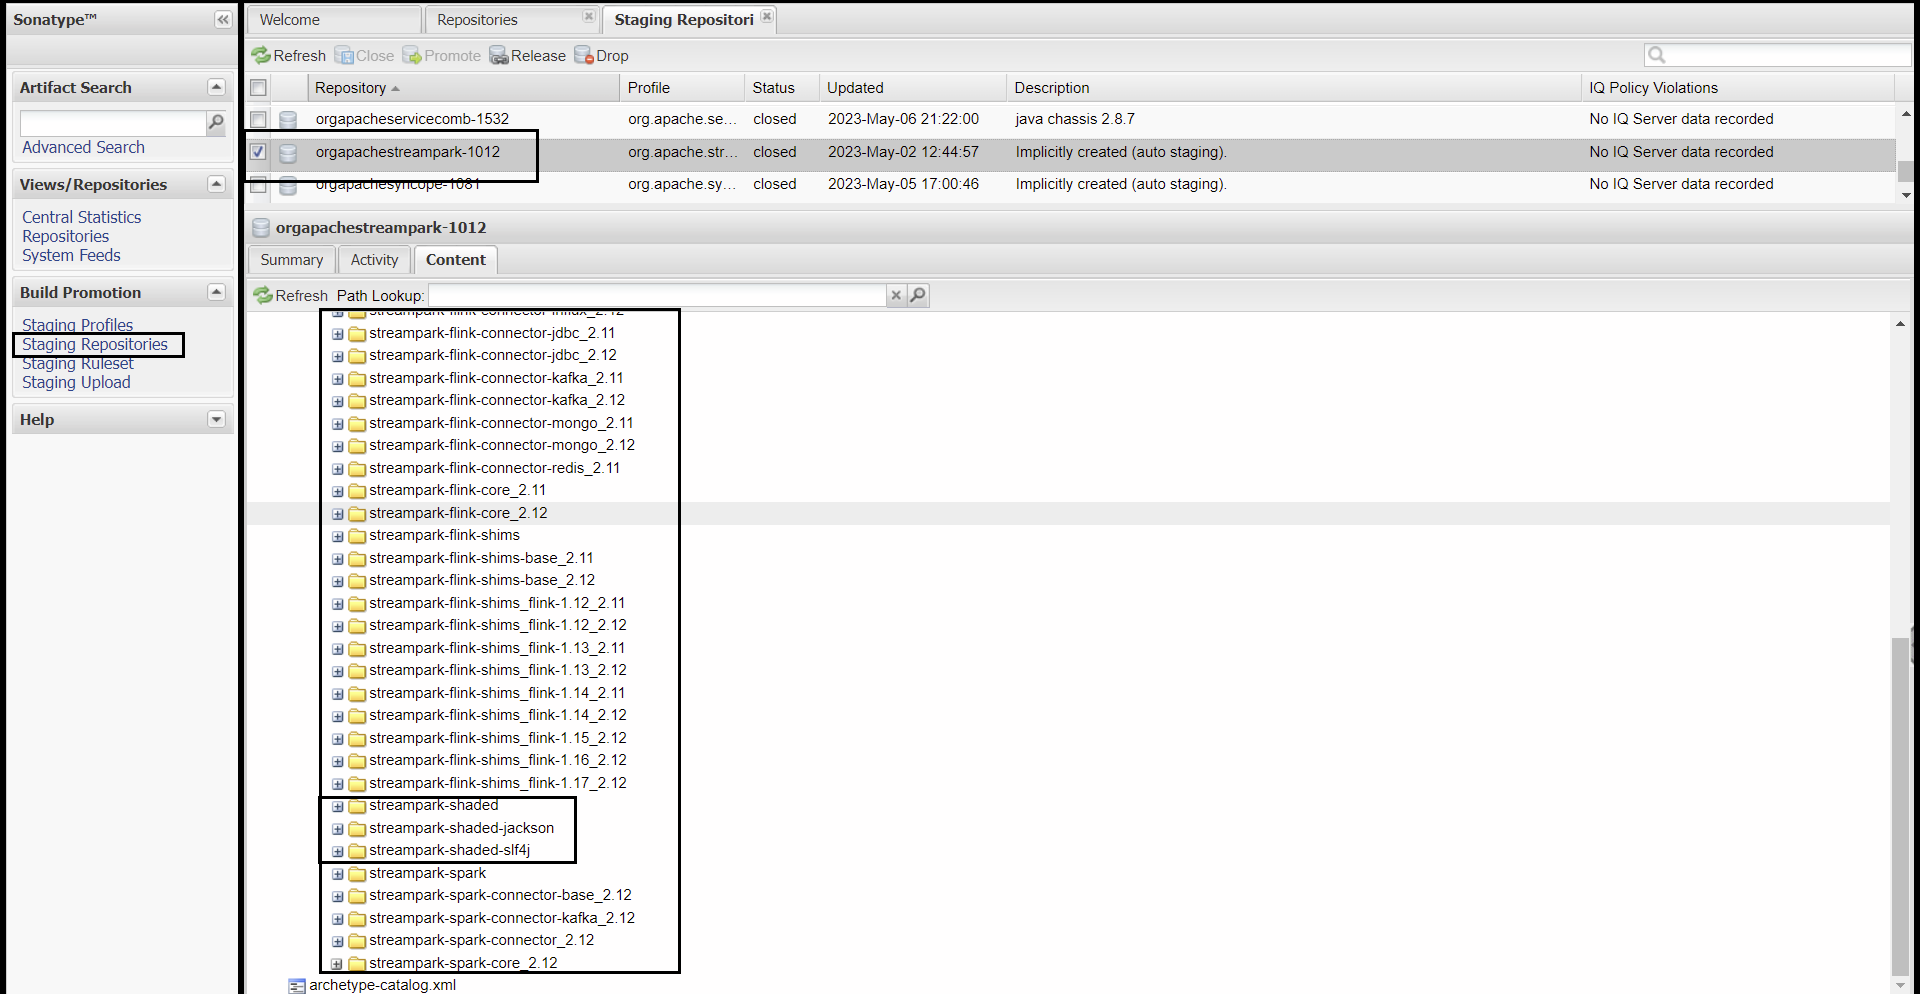Click the Path Lookup input field
The width and height of the screenshot is (1920, 994).
[656, 295]
